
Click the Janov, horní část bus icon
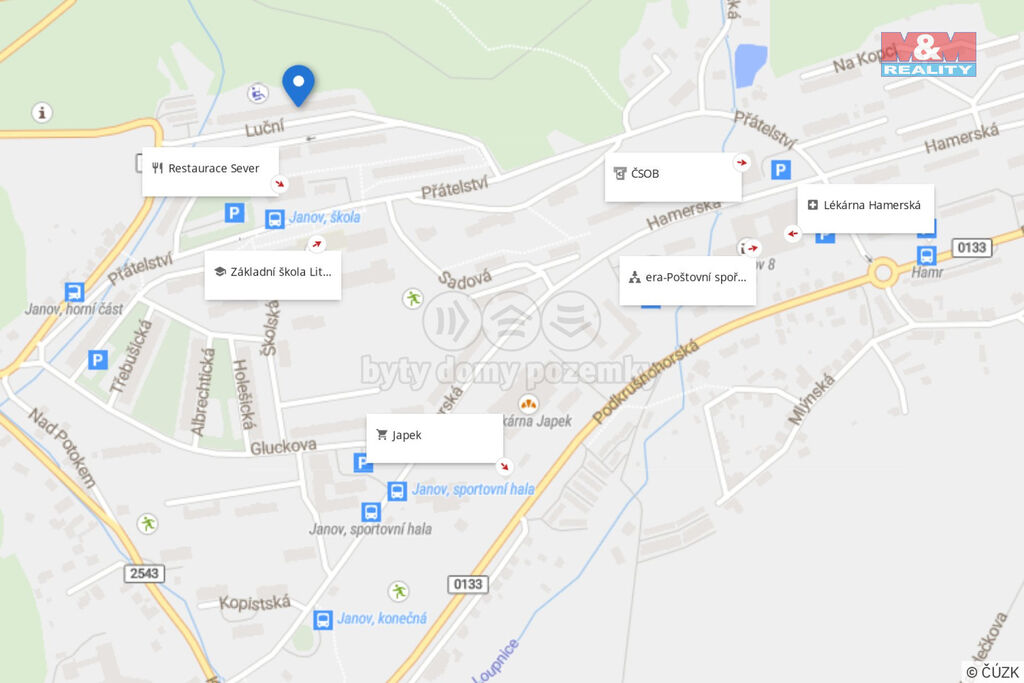coord(74,291)
